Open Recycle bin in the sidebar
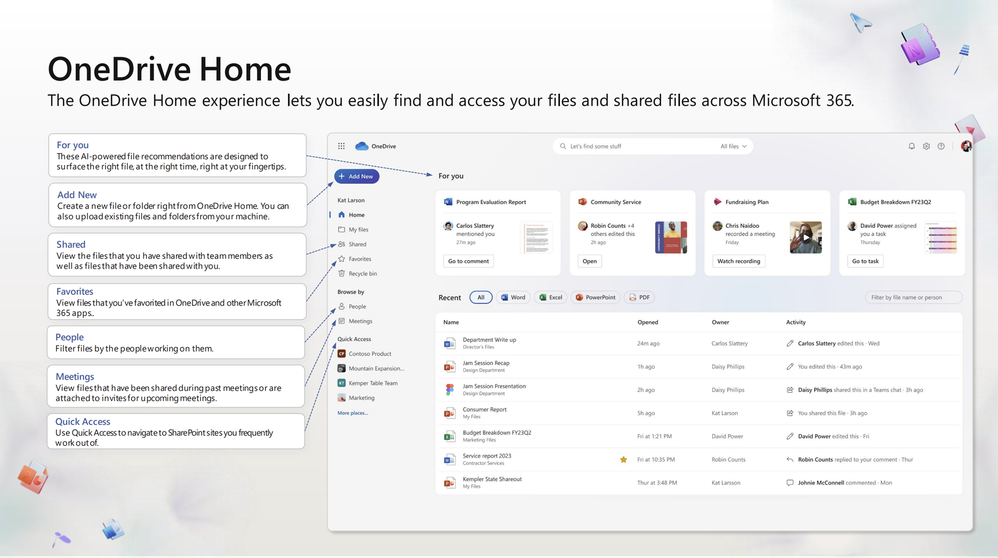This screenshot has width=998, height=558. pyautogui.click(x=357, y=273)
